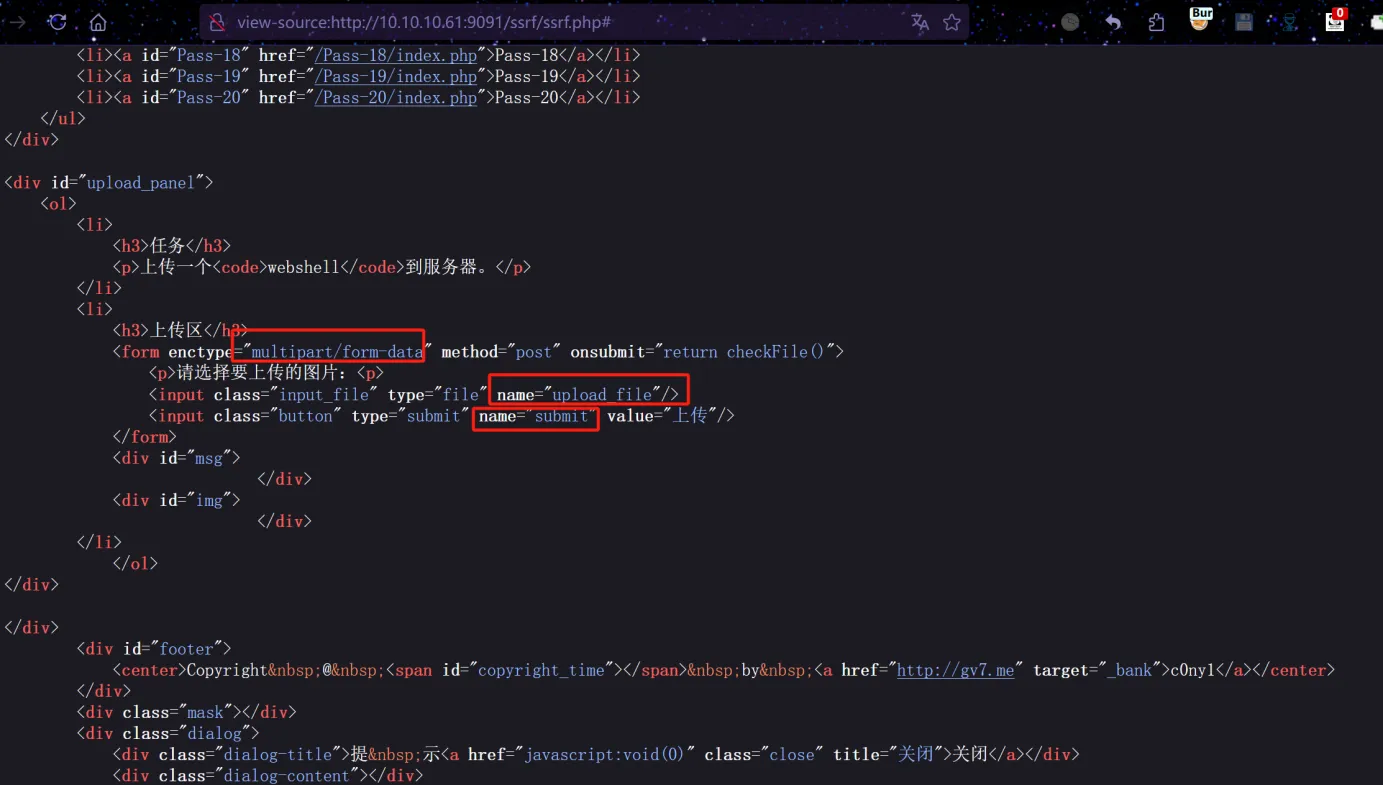Click the upload_panel div id
1383x785 pixels.
(x=141, y=182)
